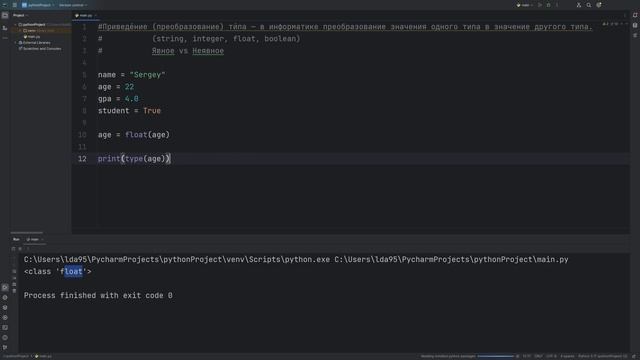This screenshot has width=640, height=360.
Task: Open the Python interpreter selector in status bar
Action: (602, 356)
